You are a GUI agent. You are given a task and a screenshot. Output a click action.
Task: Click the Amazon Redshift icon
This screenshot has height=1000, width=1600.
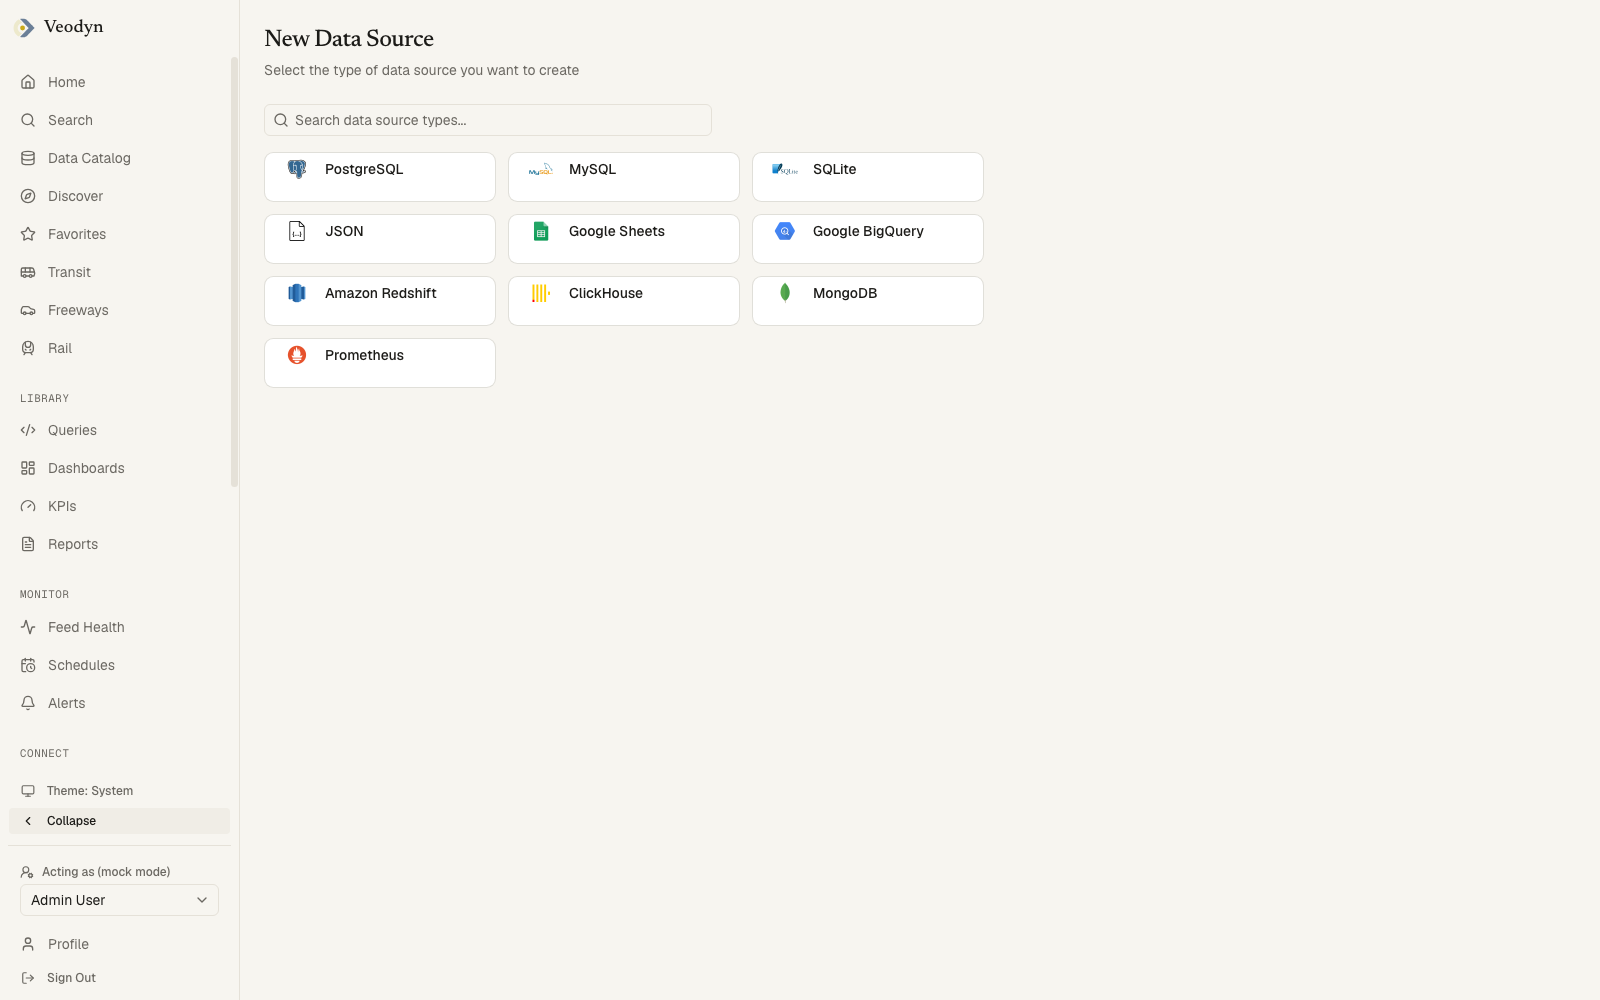[x=297, y=293]
